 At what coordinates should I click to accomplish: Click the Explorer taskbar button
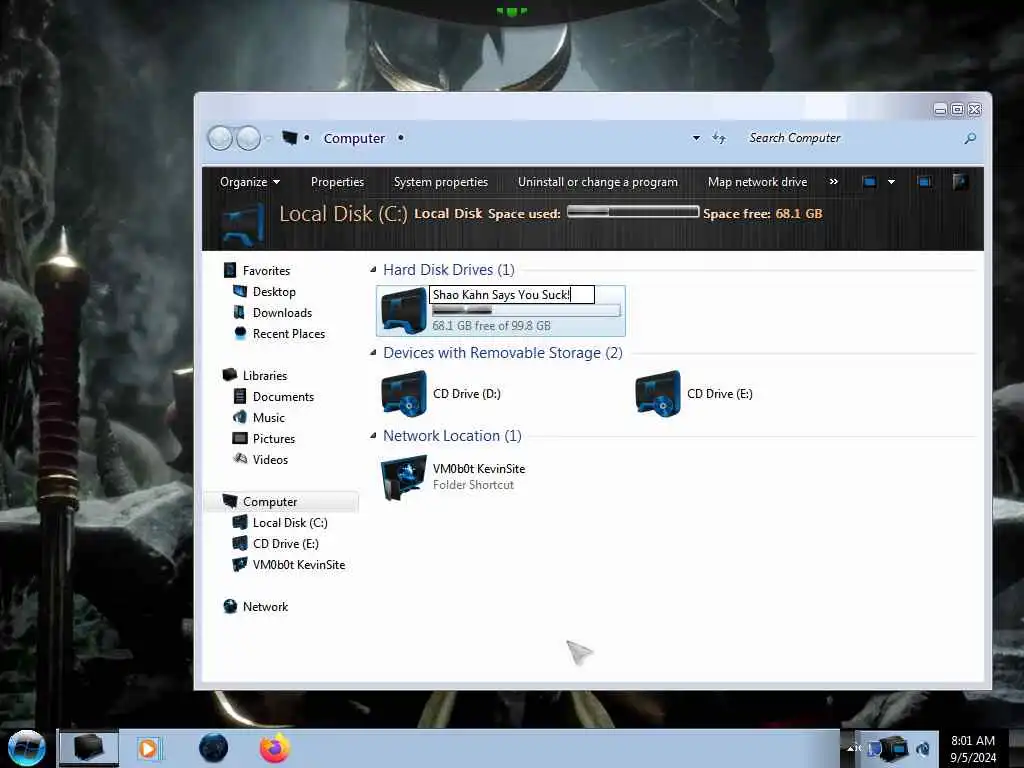[x=89, y=748]
